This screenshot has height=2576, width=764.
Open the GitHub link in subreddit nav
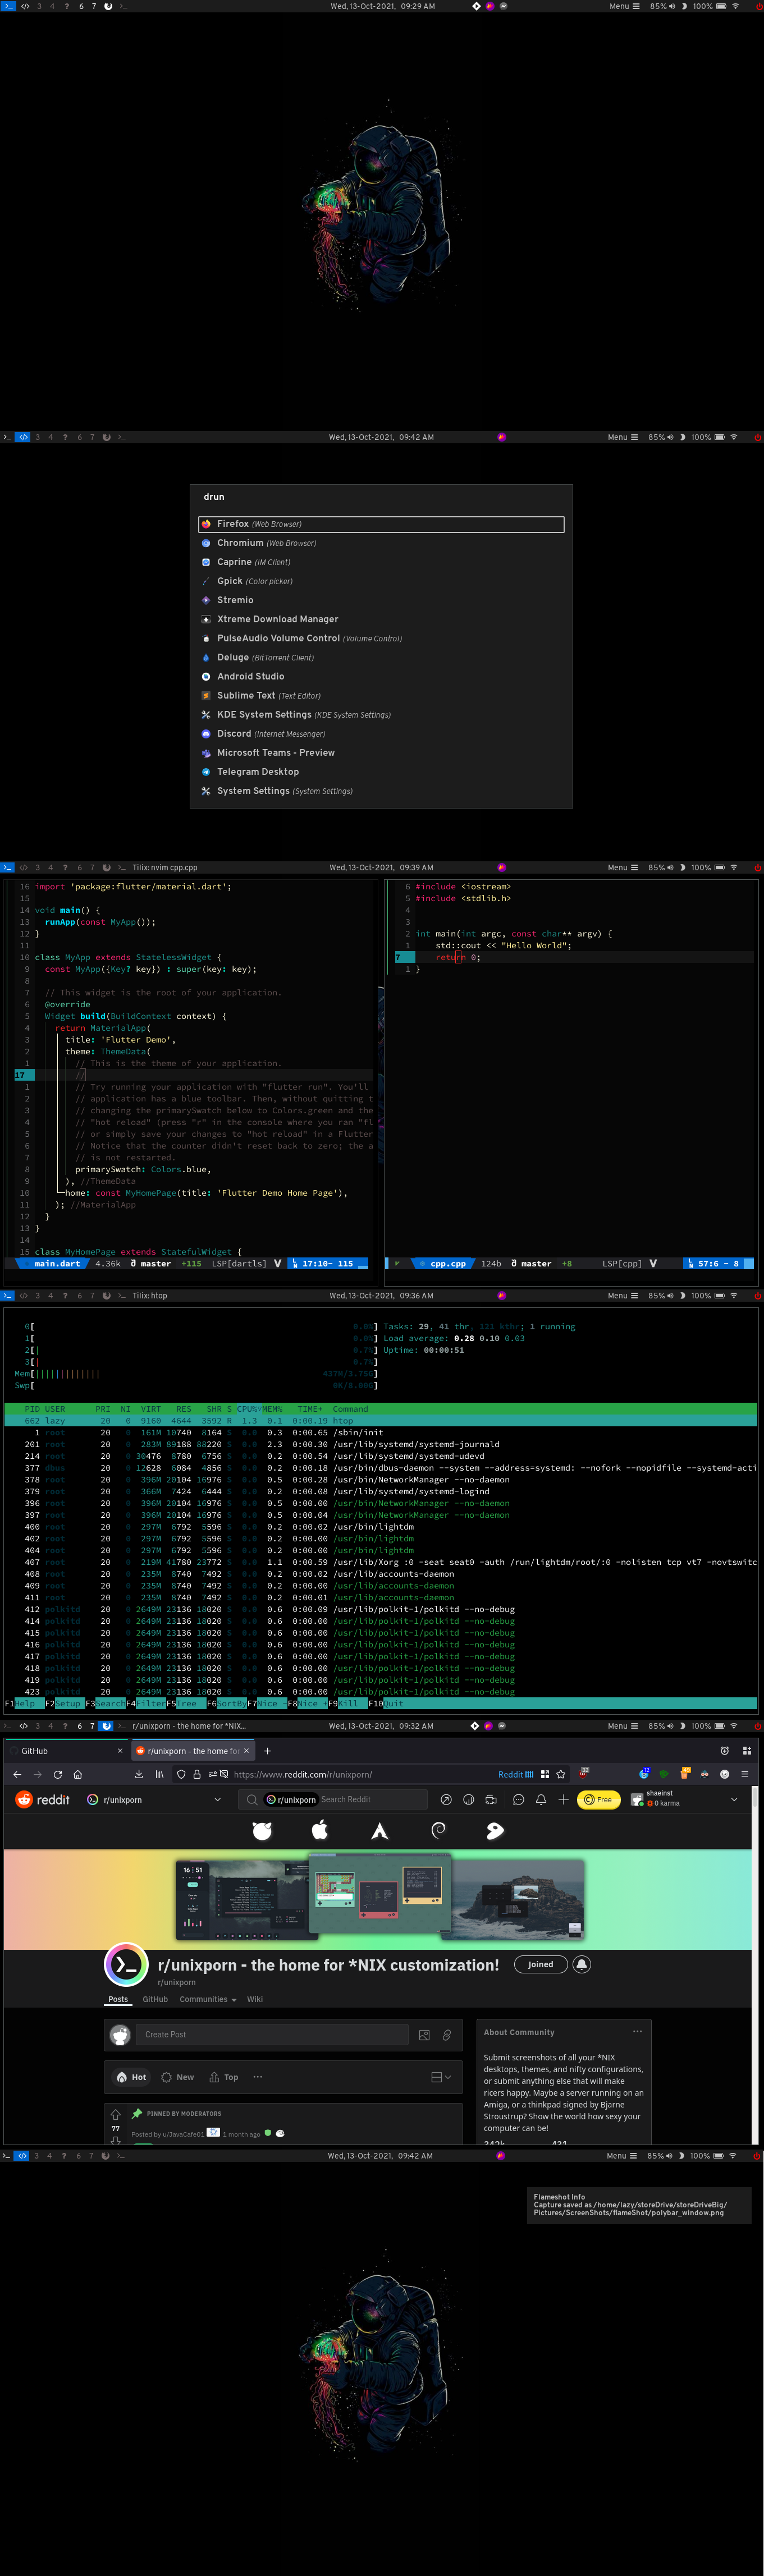click(155, 2000)
